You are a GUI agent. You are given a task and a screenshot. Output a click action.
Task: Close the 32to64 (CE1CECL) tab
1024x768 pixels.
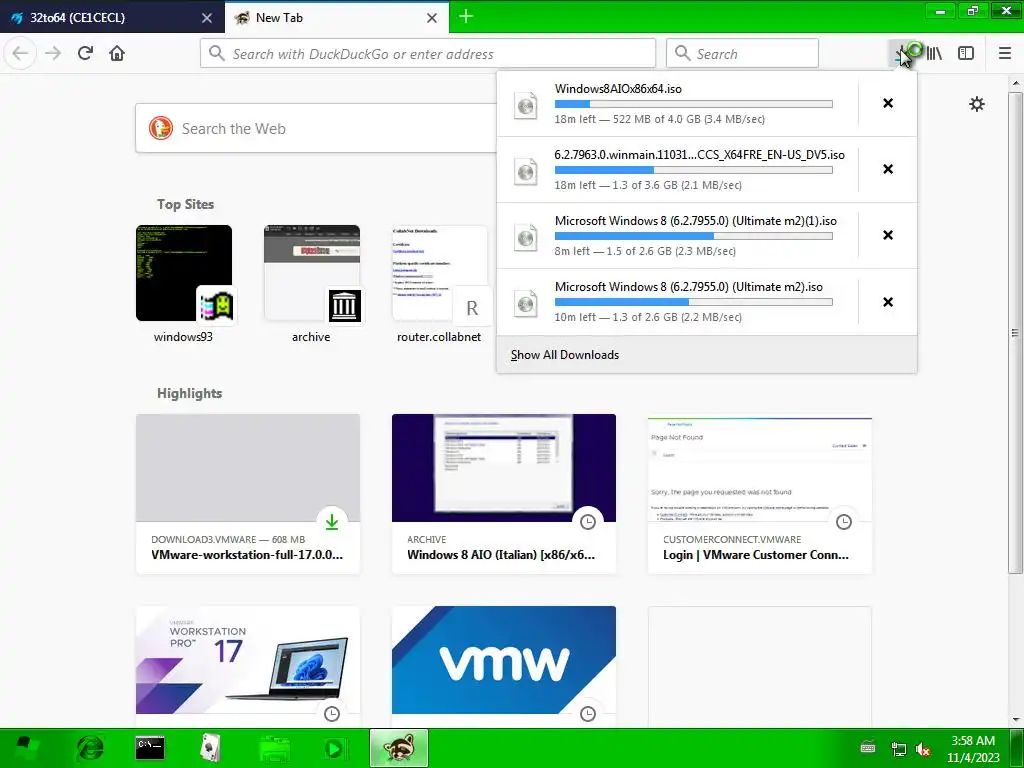coord(206,18)
